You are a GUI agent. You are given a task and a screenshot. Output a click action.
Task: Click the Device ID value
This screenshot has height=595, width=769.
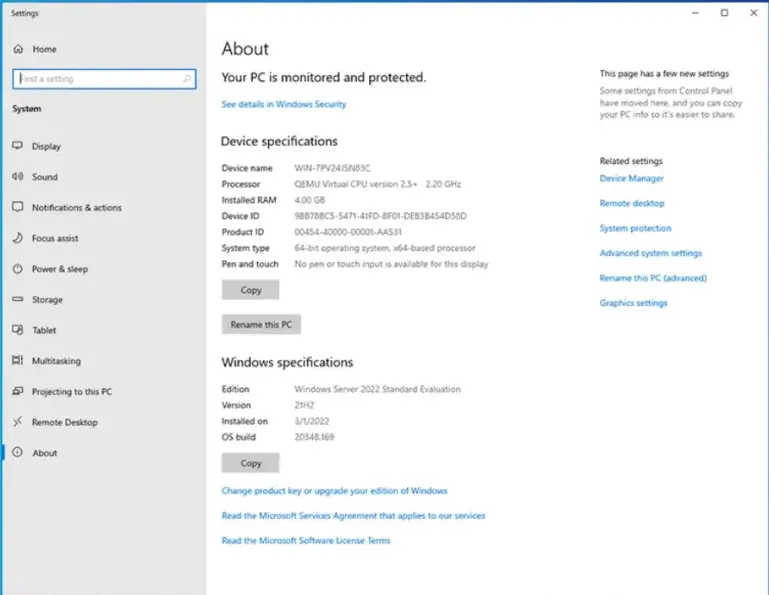coord(381,216)
